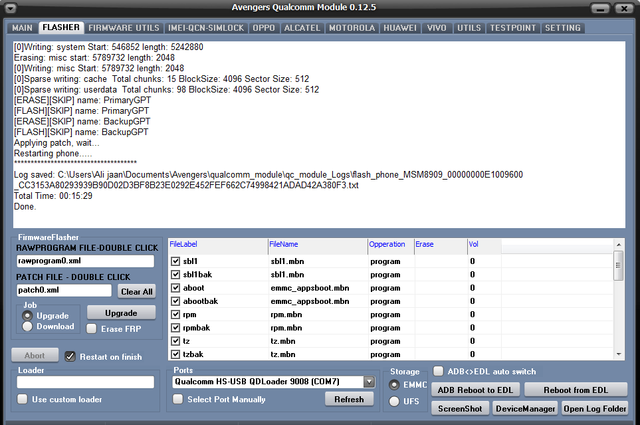Image resolution: width=640 pixels, height=425 pixels.
Task: Enable Select Port Manually checkbox
Action: pyautogui.click(x=178, y=399)
